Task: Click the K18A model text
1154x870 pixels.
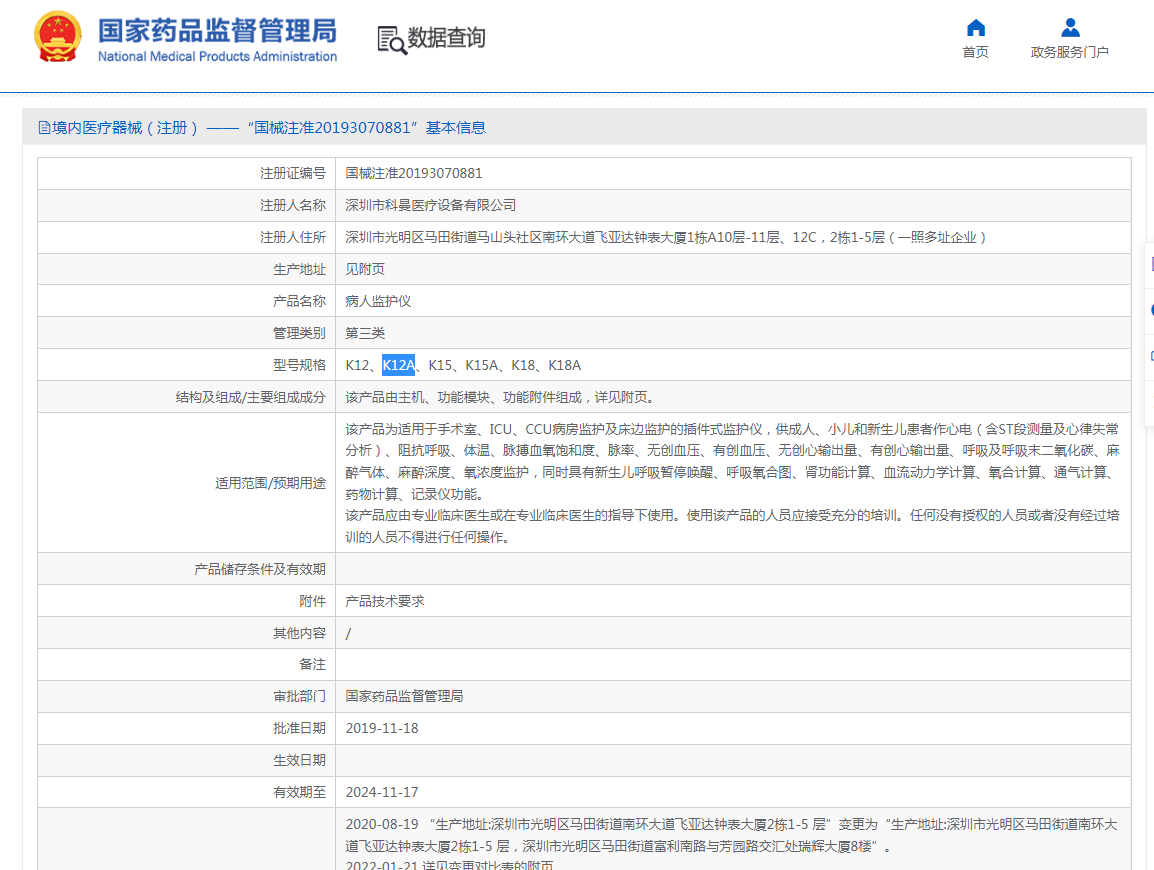Action: (564, 365)
